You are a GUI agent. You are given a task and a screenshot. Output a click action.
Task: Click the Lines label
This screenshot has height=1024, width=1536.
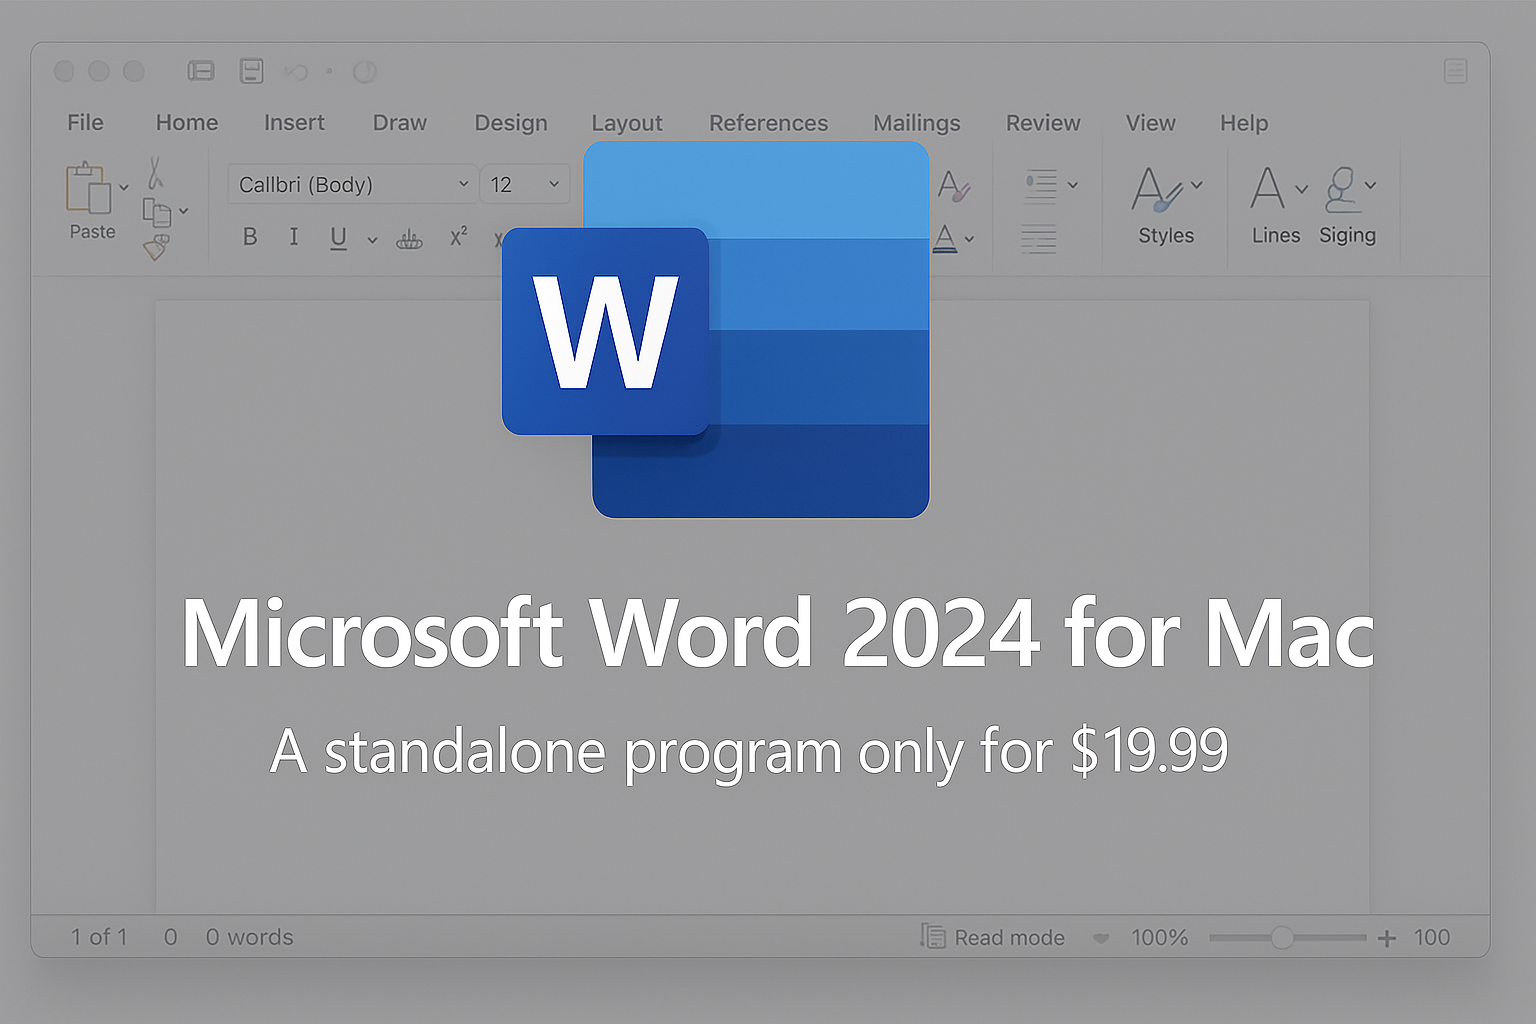coord(1276,235)
